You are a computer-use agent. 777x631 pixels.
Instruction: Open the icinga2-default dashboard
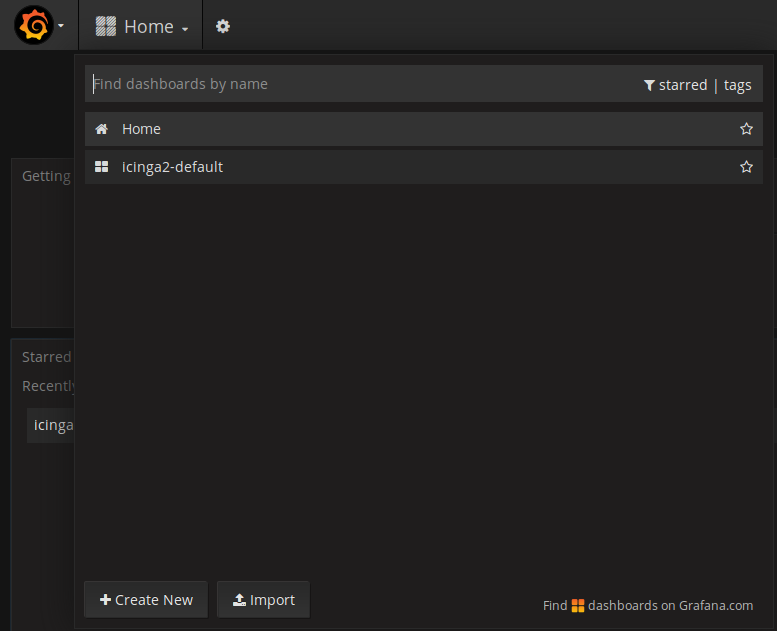(x=172, y=167)
